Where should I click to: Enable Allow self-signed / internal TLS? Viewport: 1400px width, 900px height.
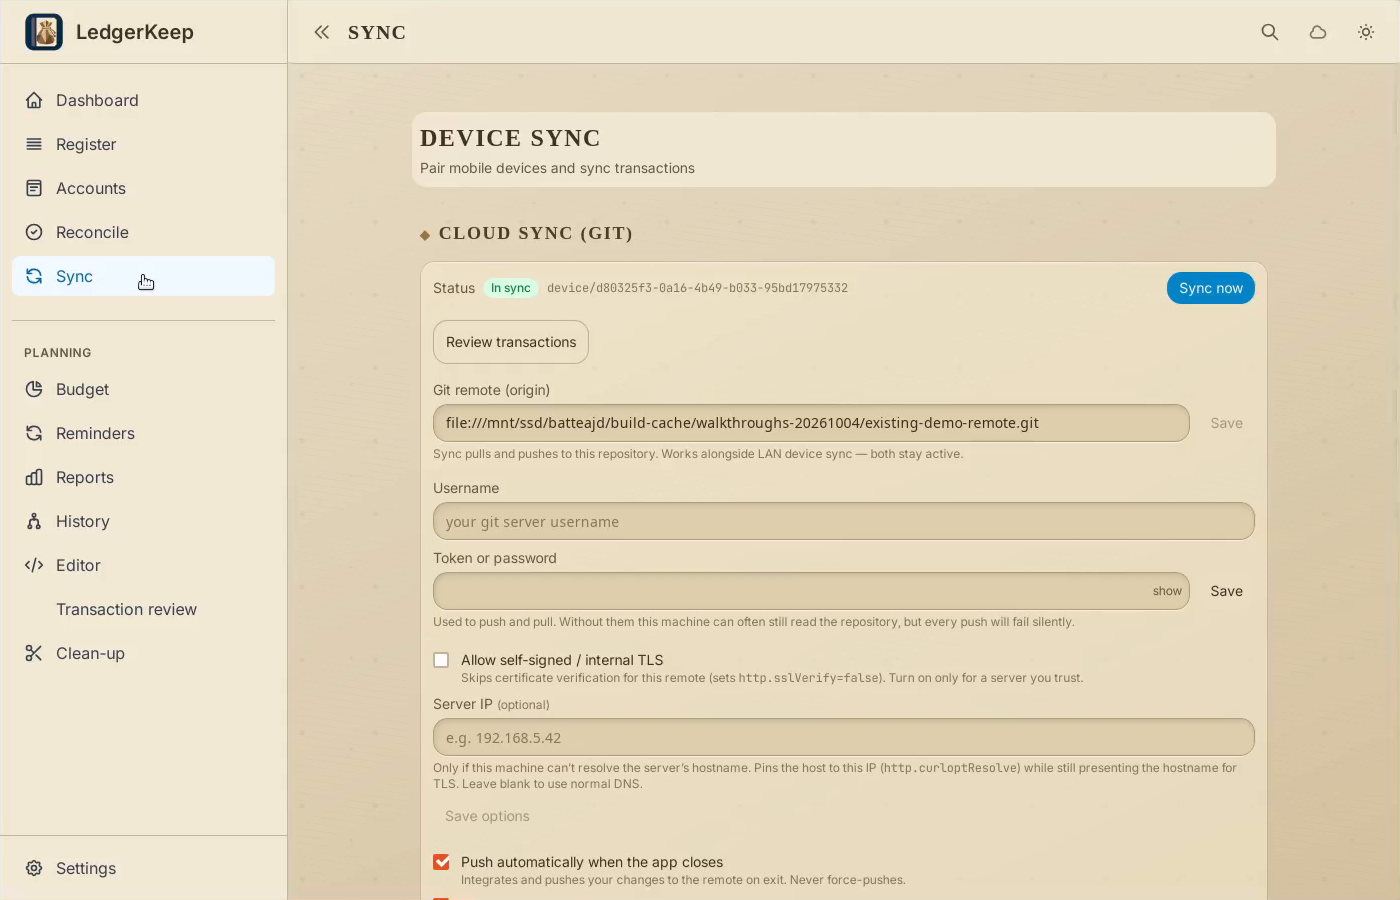point(441,660)
